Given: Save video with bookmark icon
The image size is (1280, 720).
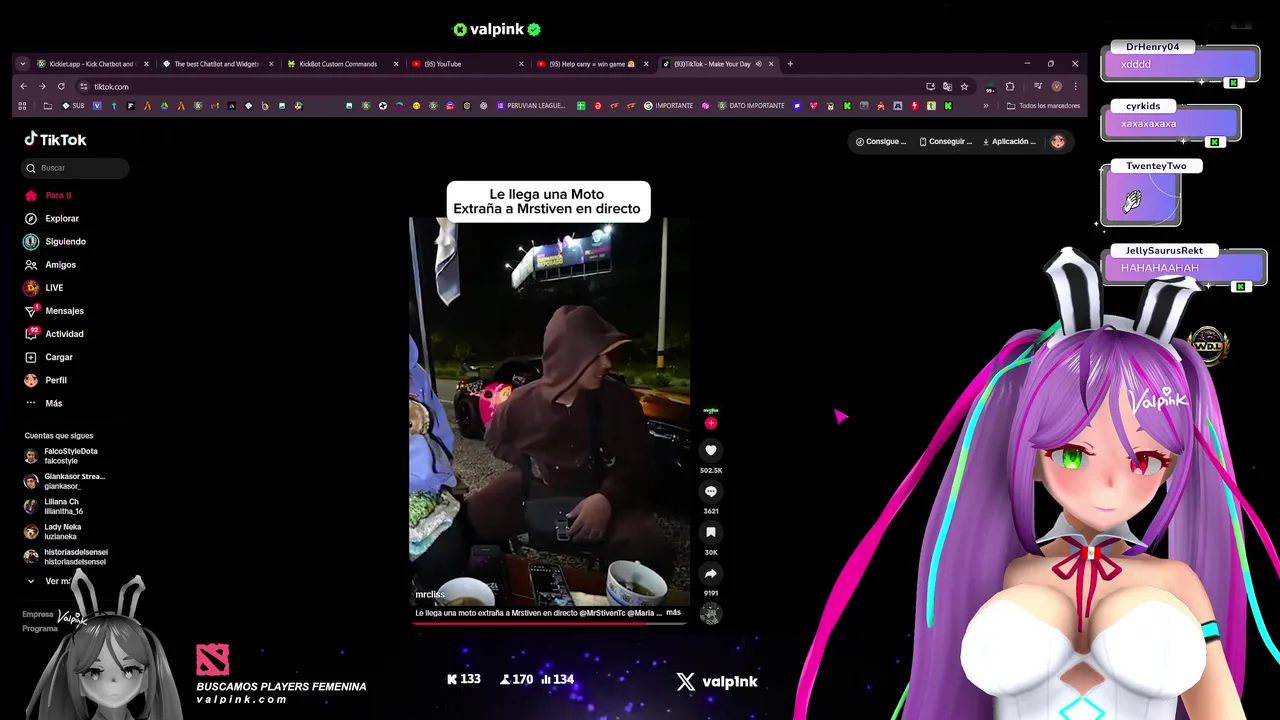Looking at the screenshot, I should (711, 532).
